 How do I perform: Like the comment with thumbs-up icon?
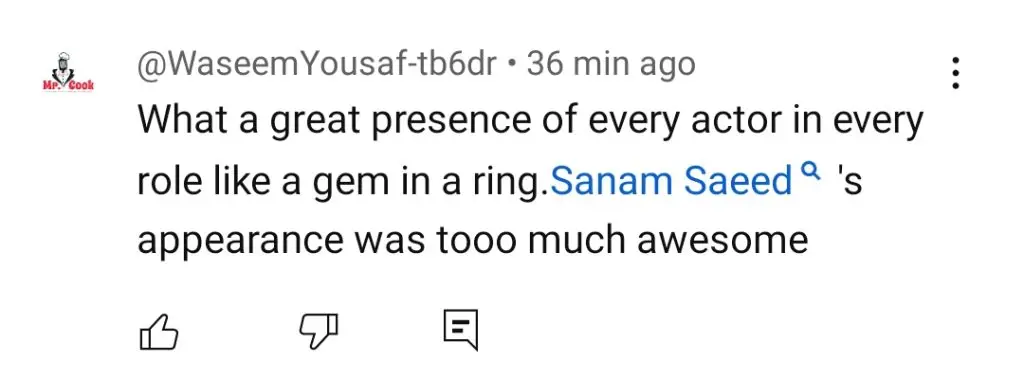[159, 331]
